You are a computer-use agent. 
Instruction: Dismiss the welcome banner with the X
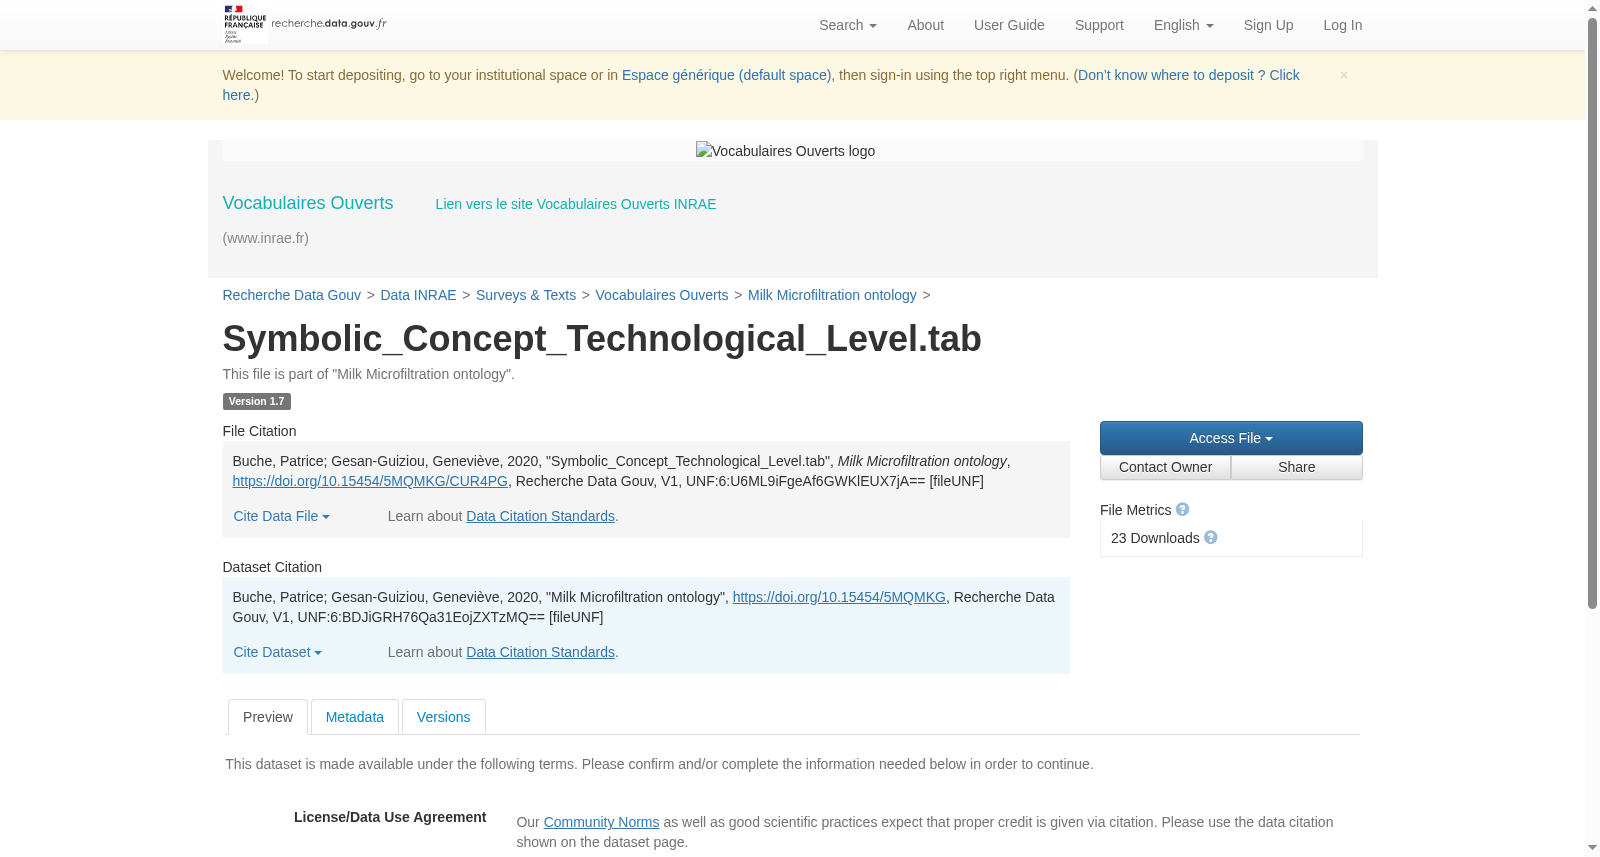click(x=1344, y=75)
